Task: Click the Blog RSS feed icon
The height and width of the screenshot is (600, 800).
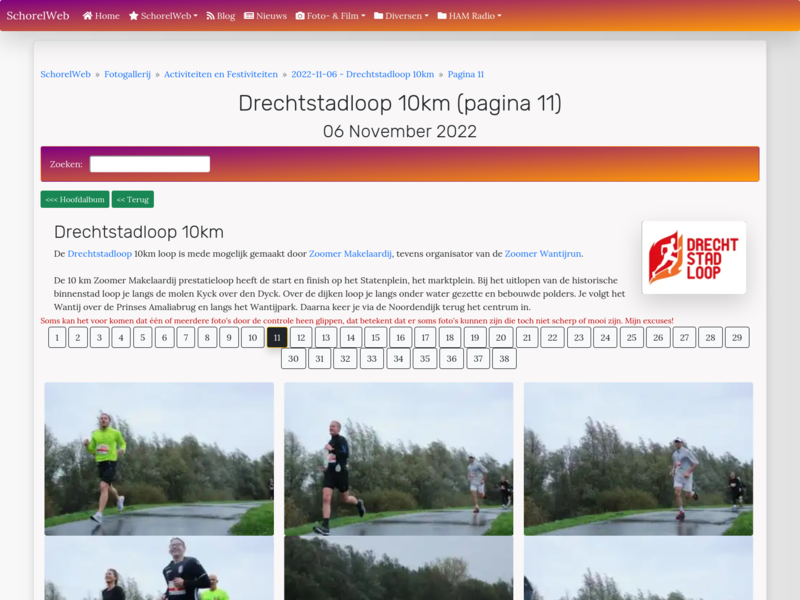Action: pyautogui.click(x=210, y=16)
